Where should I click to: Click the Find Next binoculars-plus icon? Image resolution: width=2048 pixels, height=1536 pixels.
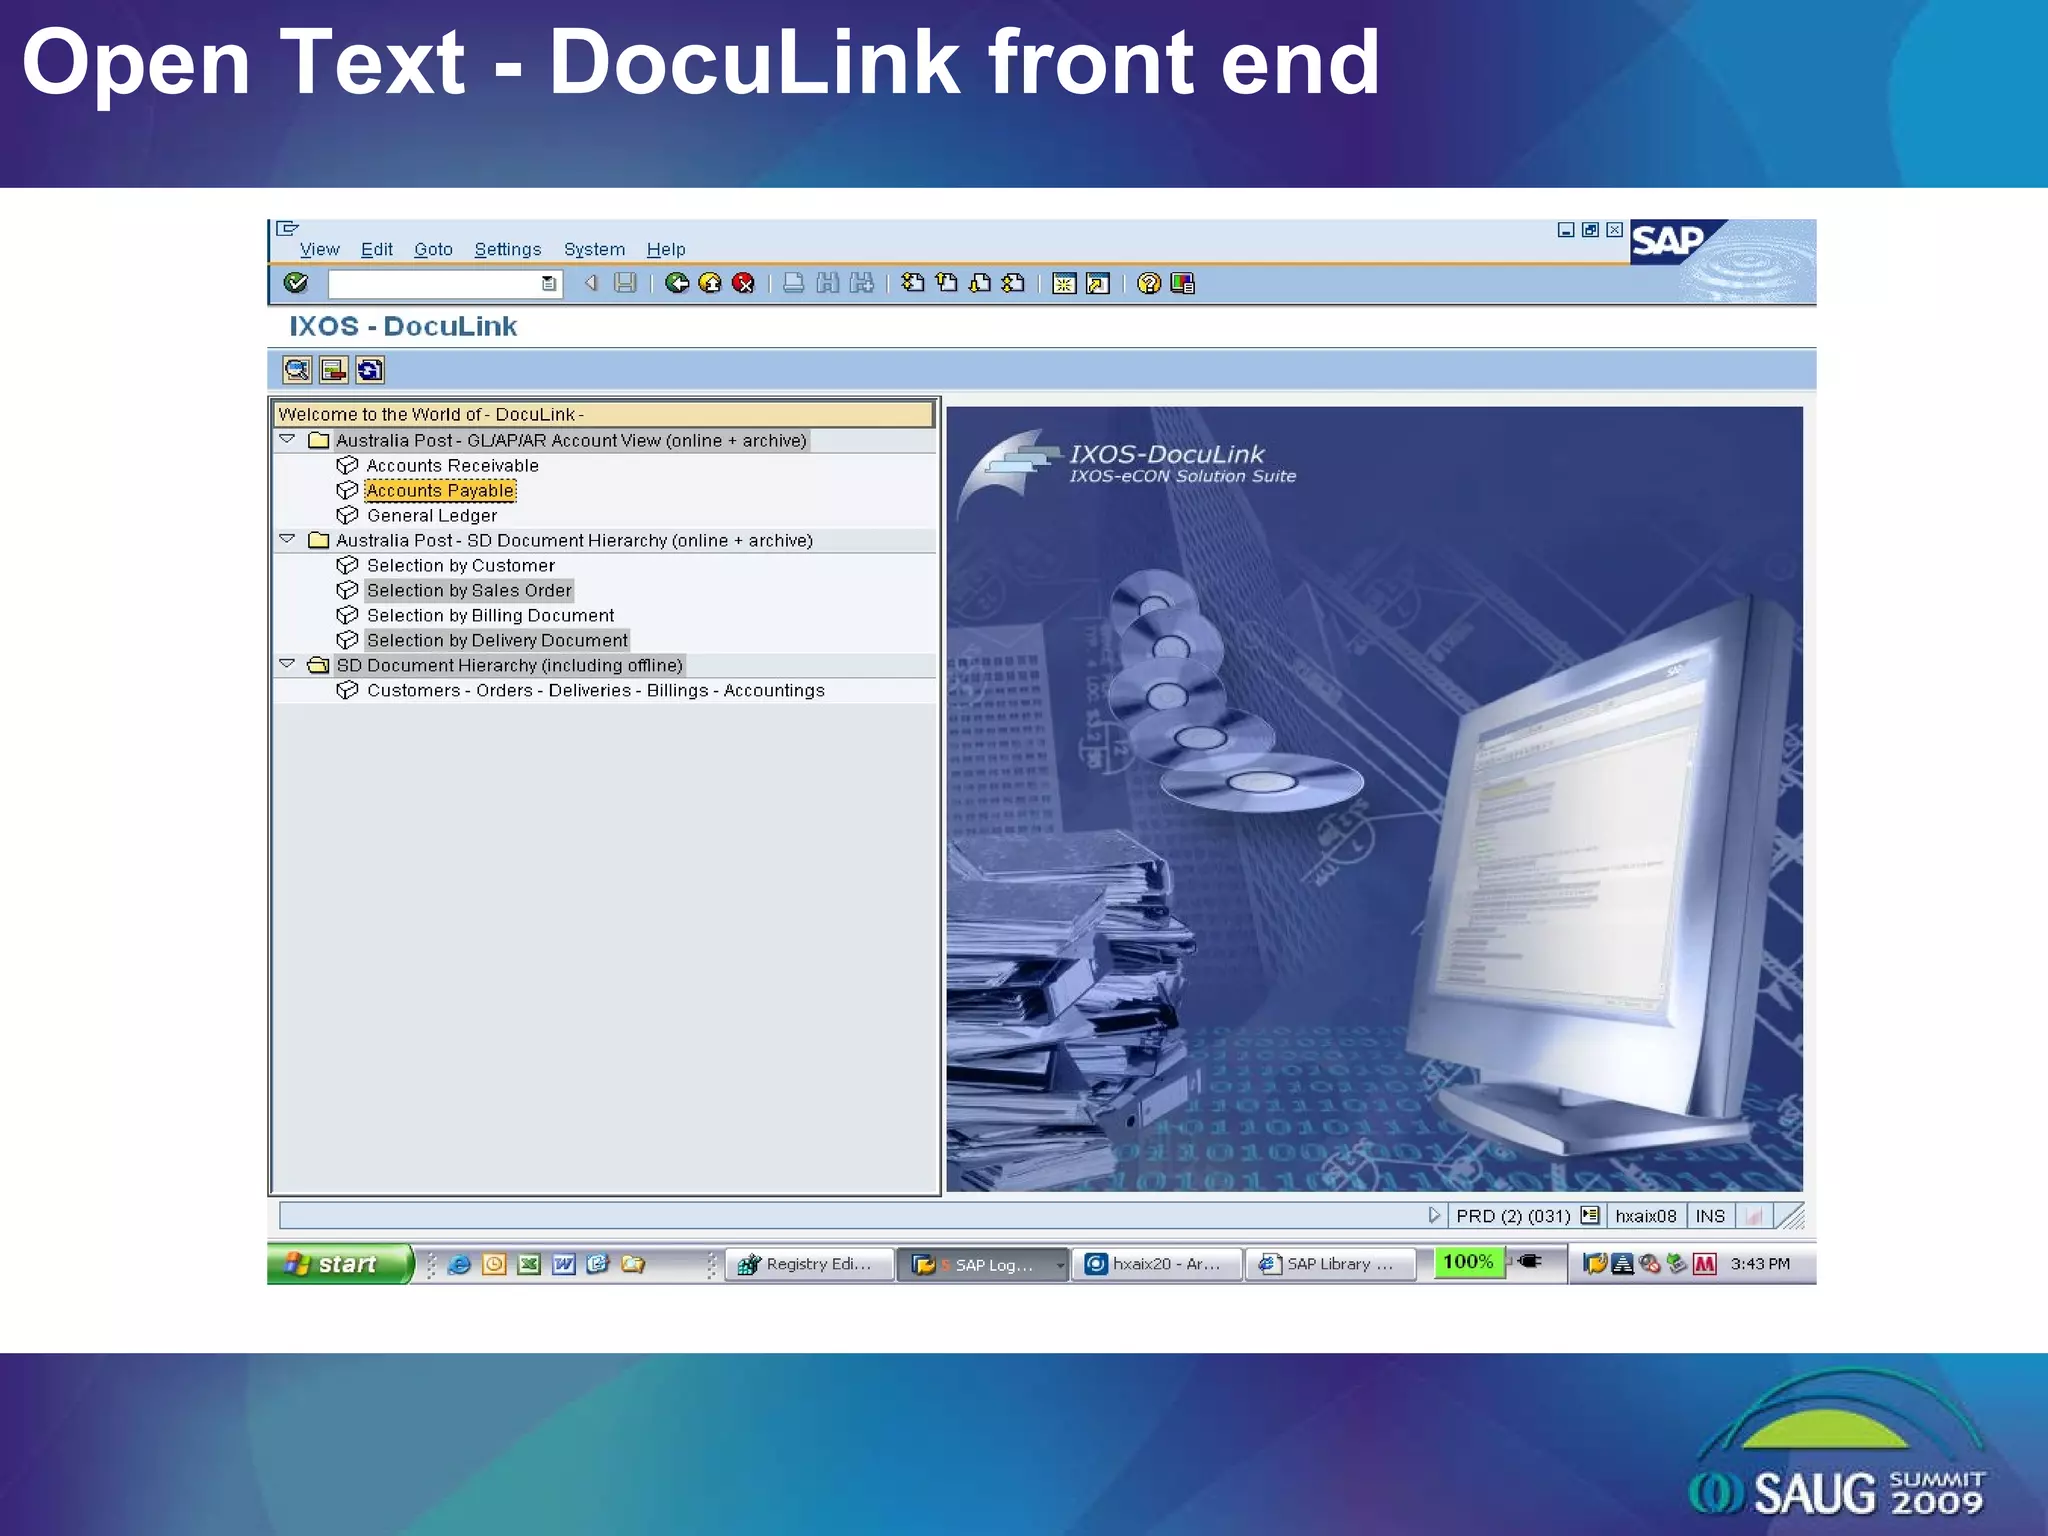pos(861,283)
